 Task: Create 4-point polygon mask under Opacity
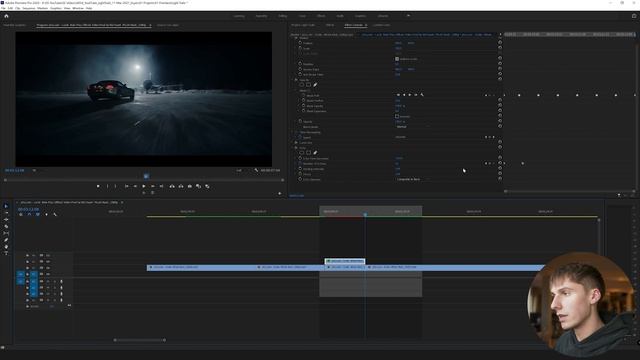pos(309,85)
